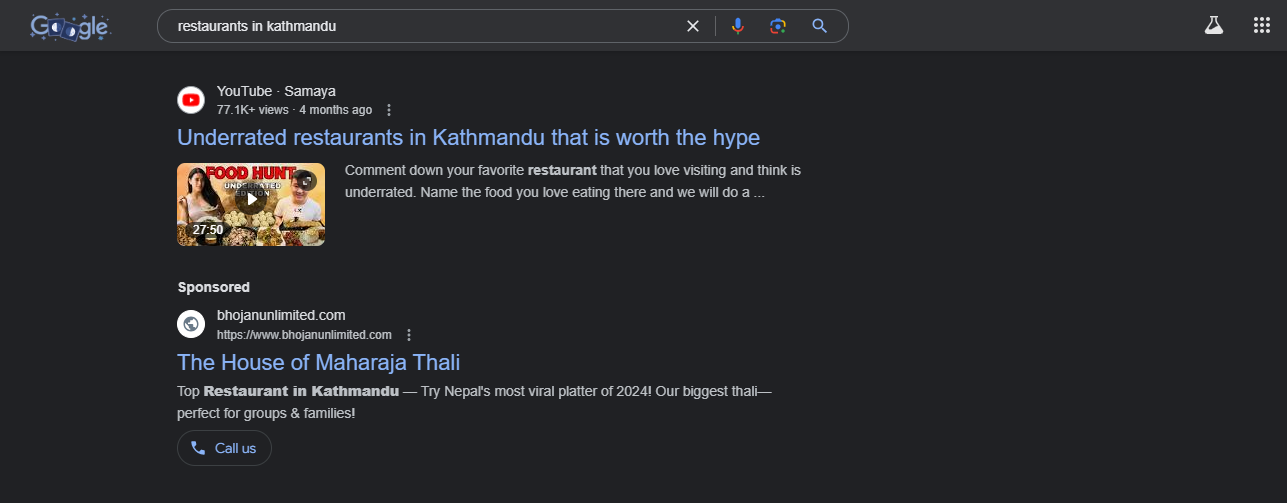Open Search Labs flask icon
The height and width of the screenshot is (503, 1287).
click(1214, 26)
